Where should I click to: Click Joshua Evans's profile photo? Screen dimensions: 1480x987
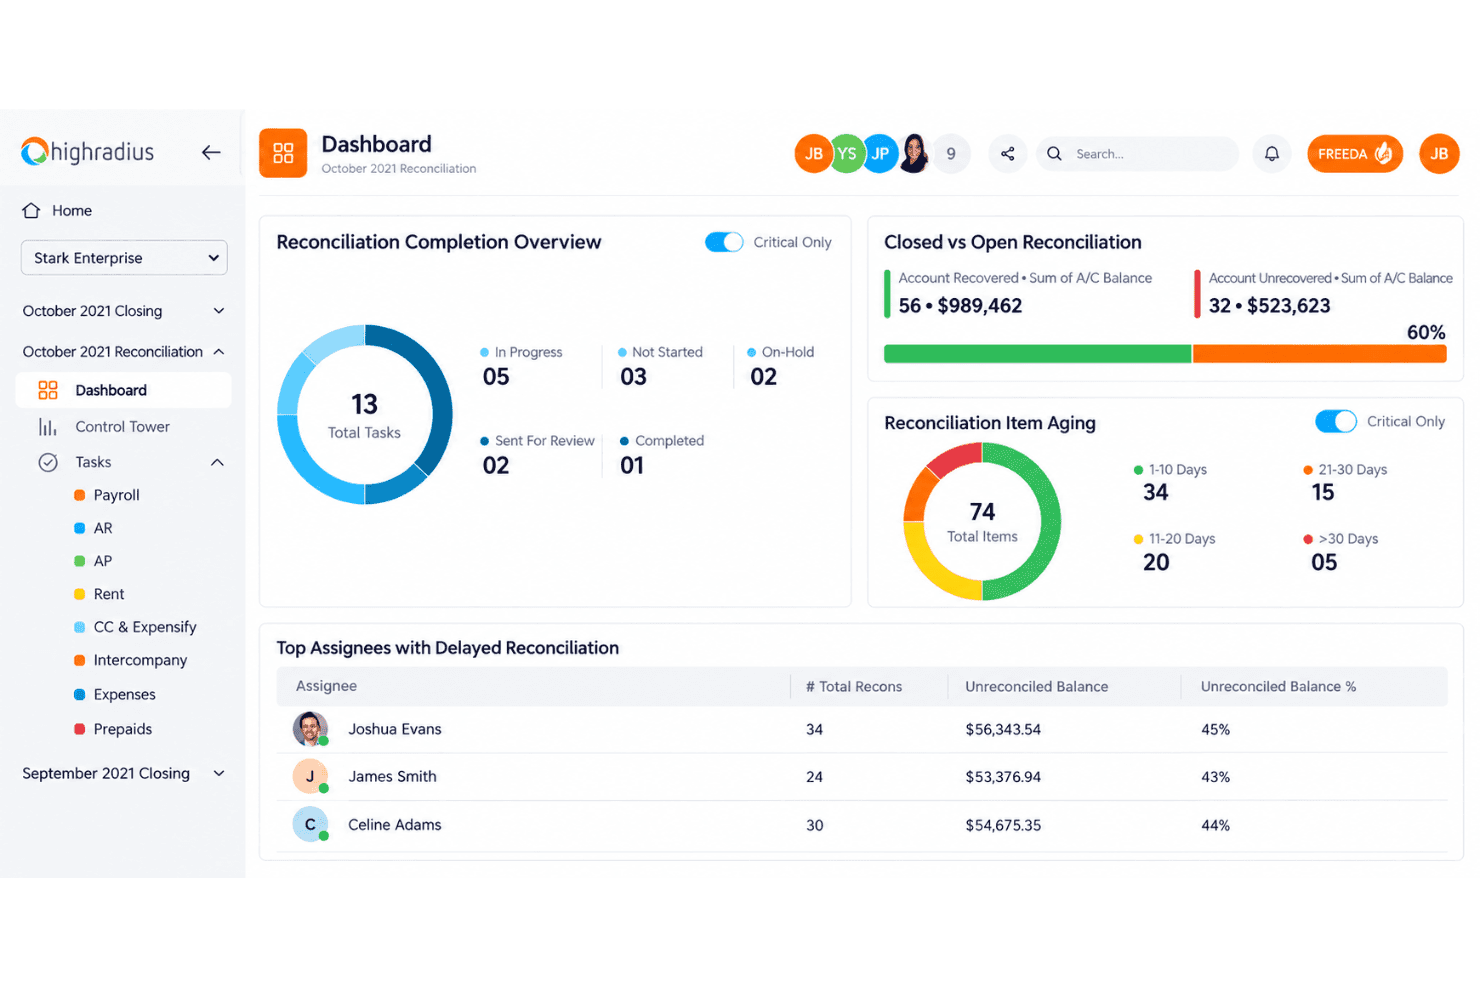click(310, 729)
